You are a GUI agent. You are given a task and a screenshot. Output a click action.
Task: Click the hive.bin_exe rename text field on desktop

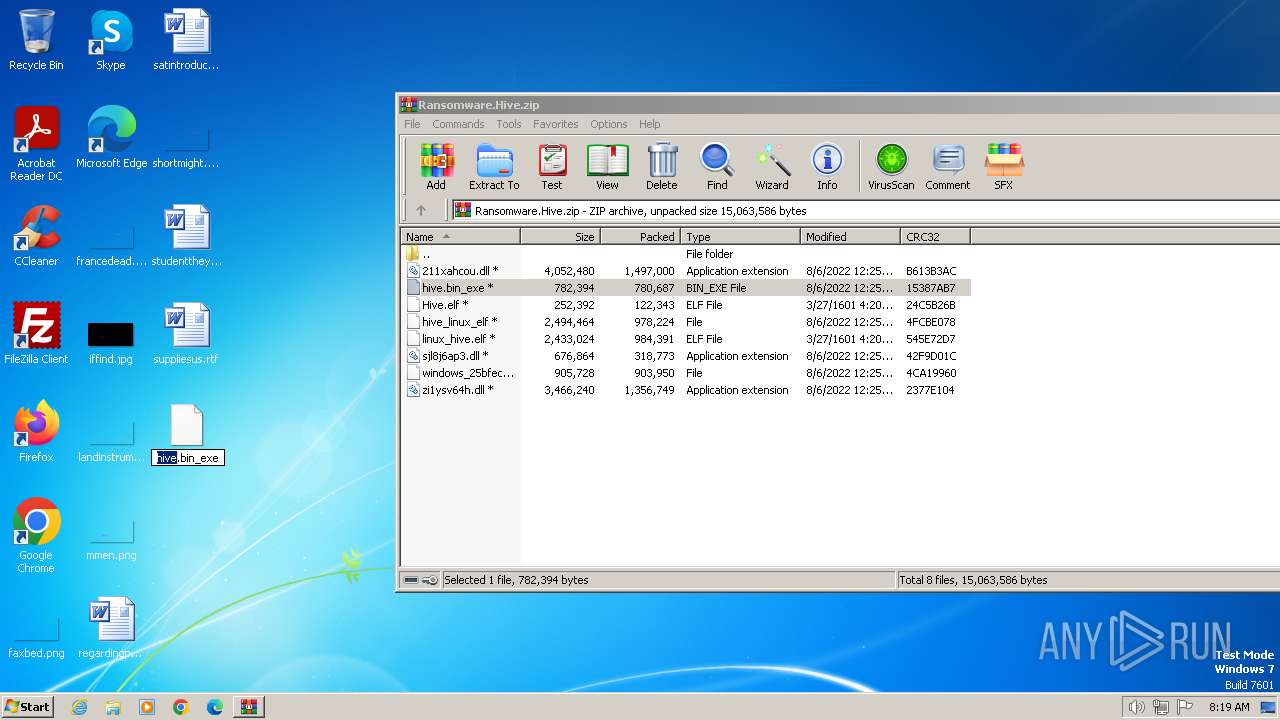(x=188, y=458)
